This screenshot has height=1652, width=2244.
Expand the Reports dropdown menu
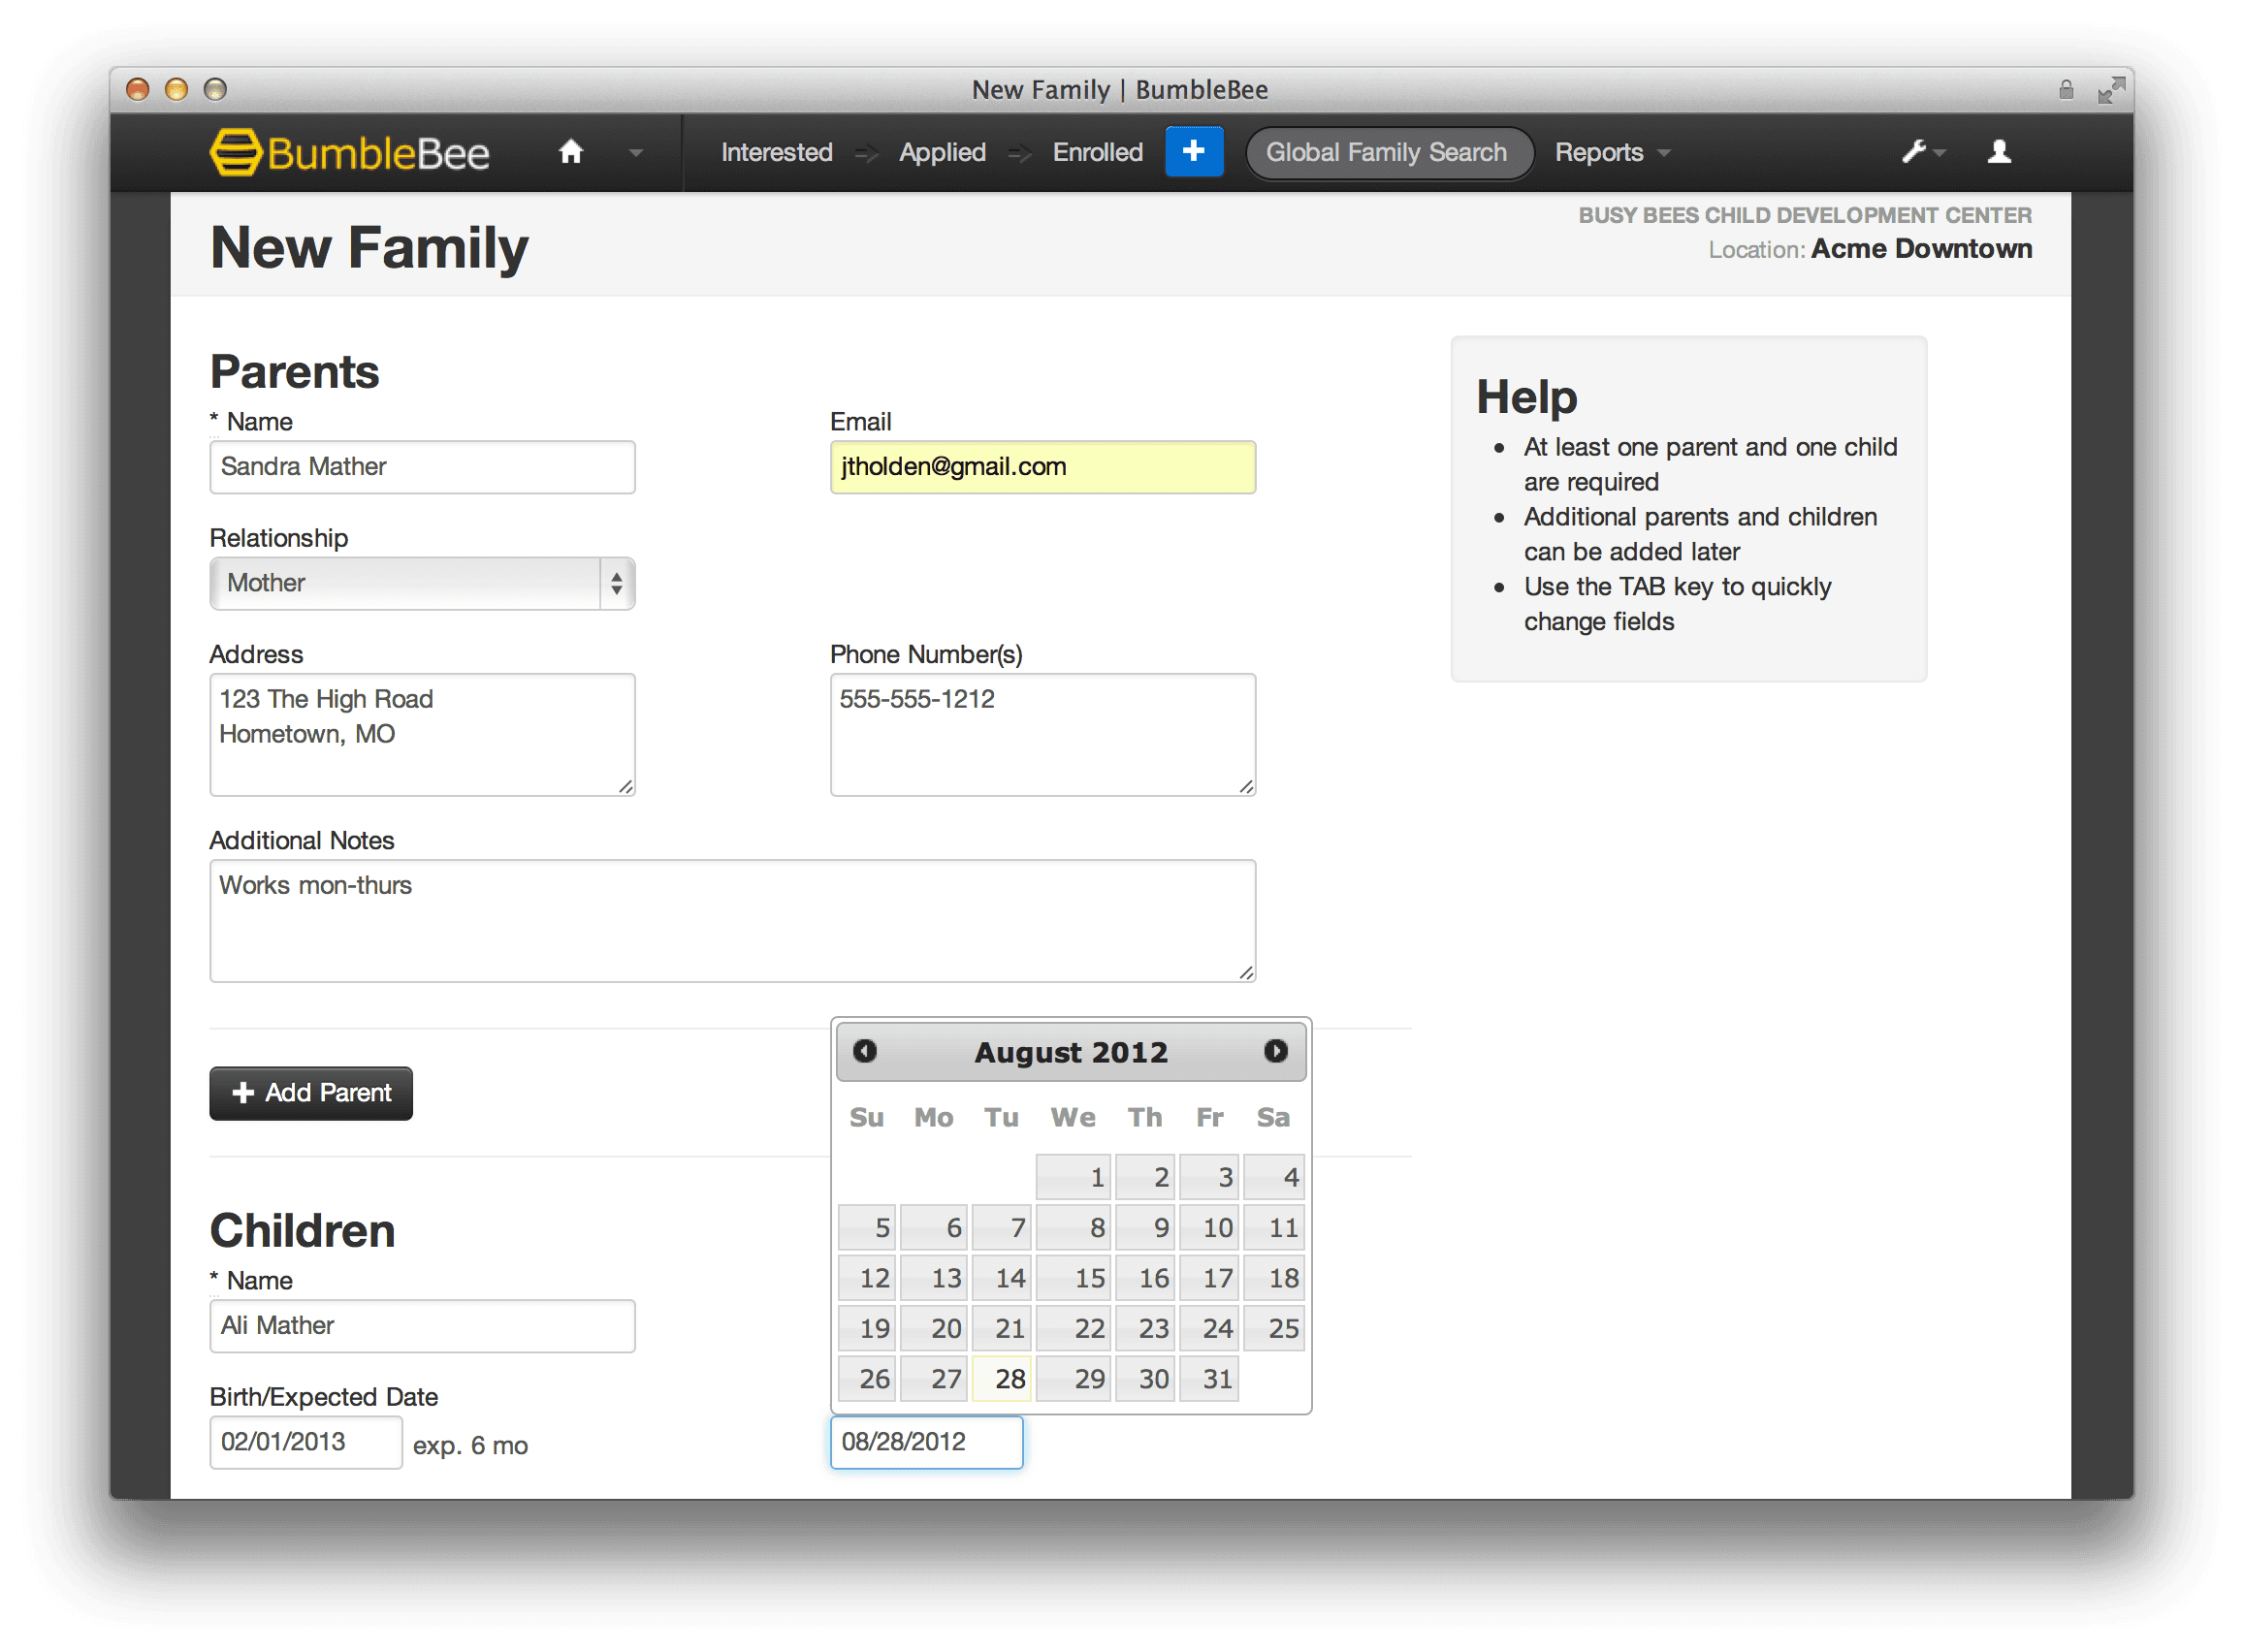(x=1611, y=152)
